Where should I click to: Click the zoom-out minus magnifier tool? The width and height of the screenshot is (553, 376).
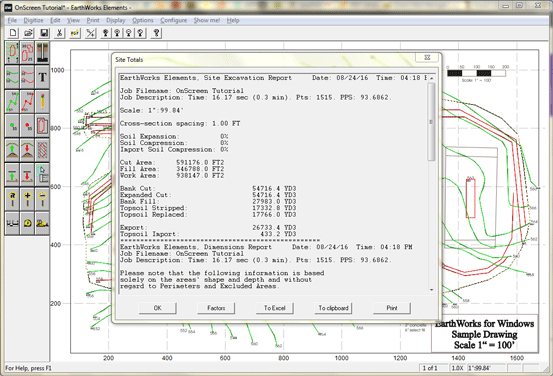coord(42,199)
